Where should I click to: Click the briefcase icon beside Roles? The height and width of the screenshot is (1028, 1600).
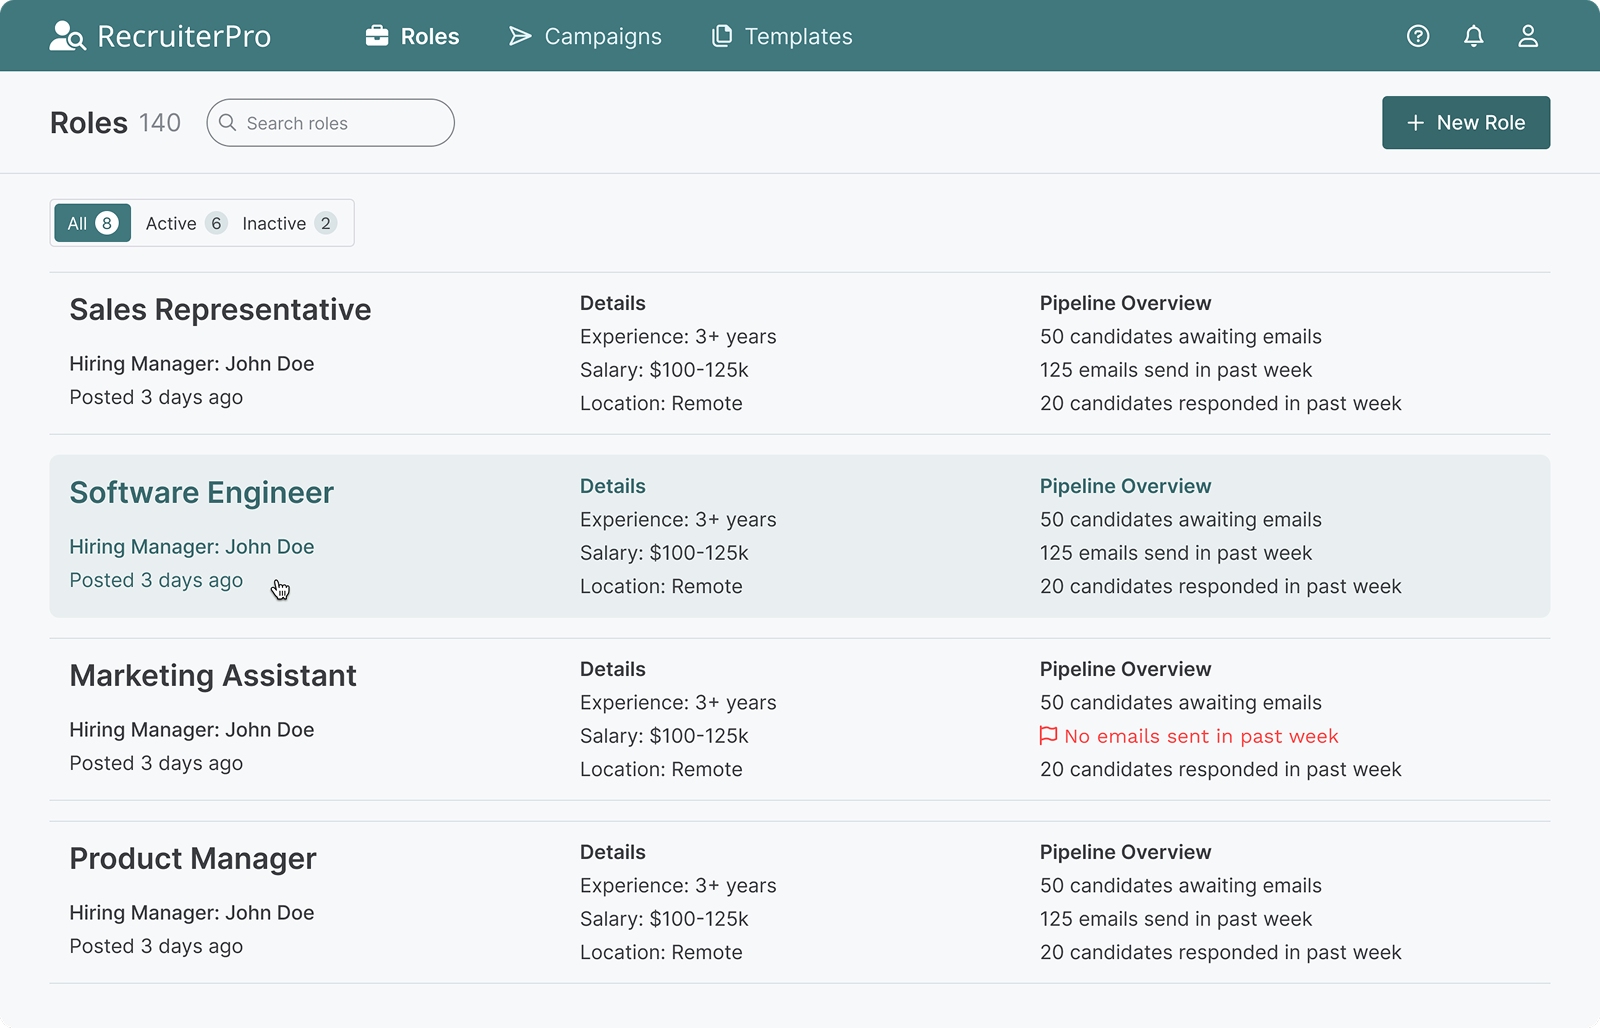[x=377, y=36]
